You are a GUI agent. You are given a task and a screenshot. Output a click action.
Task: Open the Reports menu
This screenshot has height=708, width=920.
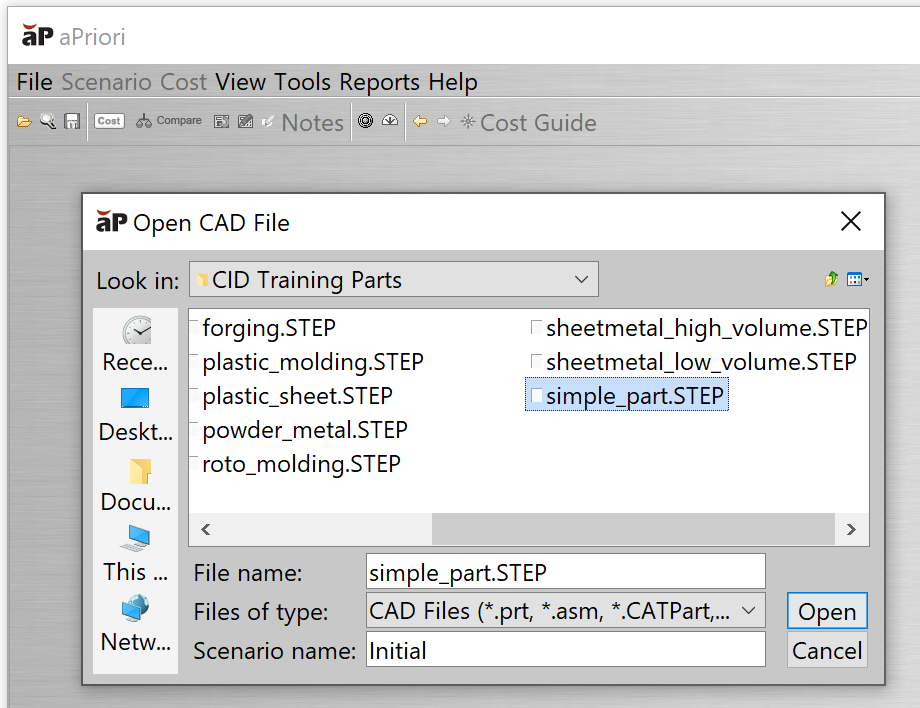380,82
